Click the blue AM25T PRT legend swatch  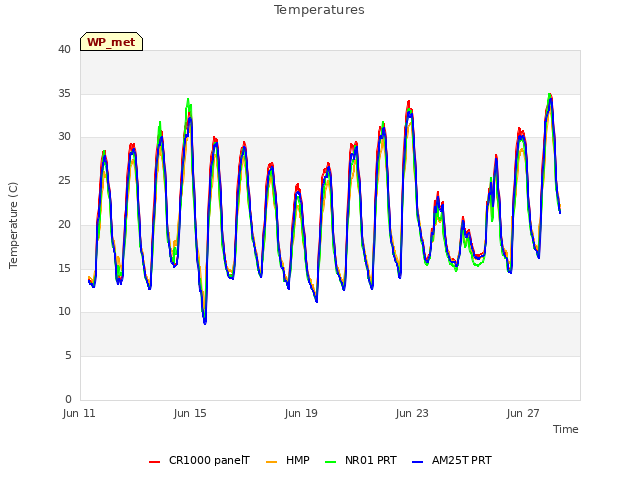coord(418,462)
